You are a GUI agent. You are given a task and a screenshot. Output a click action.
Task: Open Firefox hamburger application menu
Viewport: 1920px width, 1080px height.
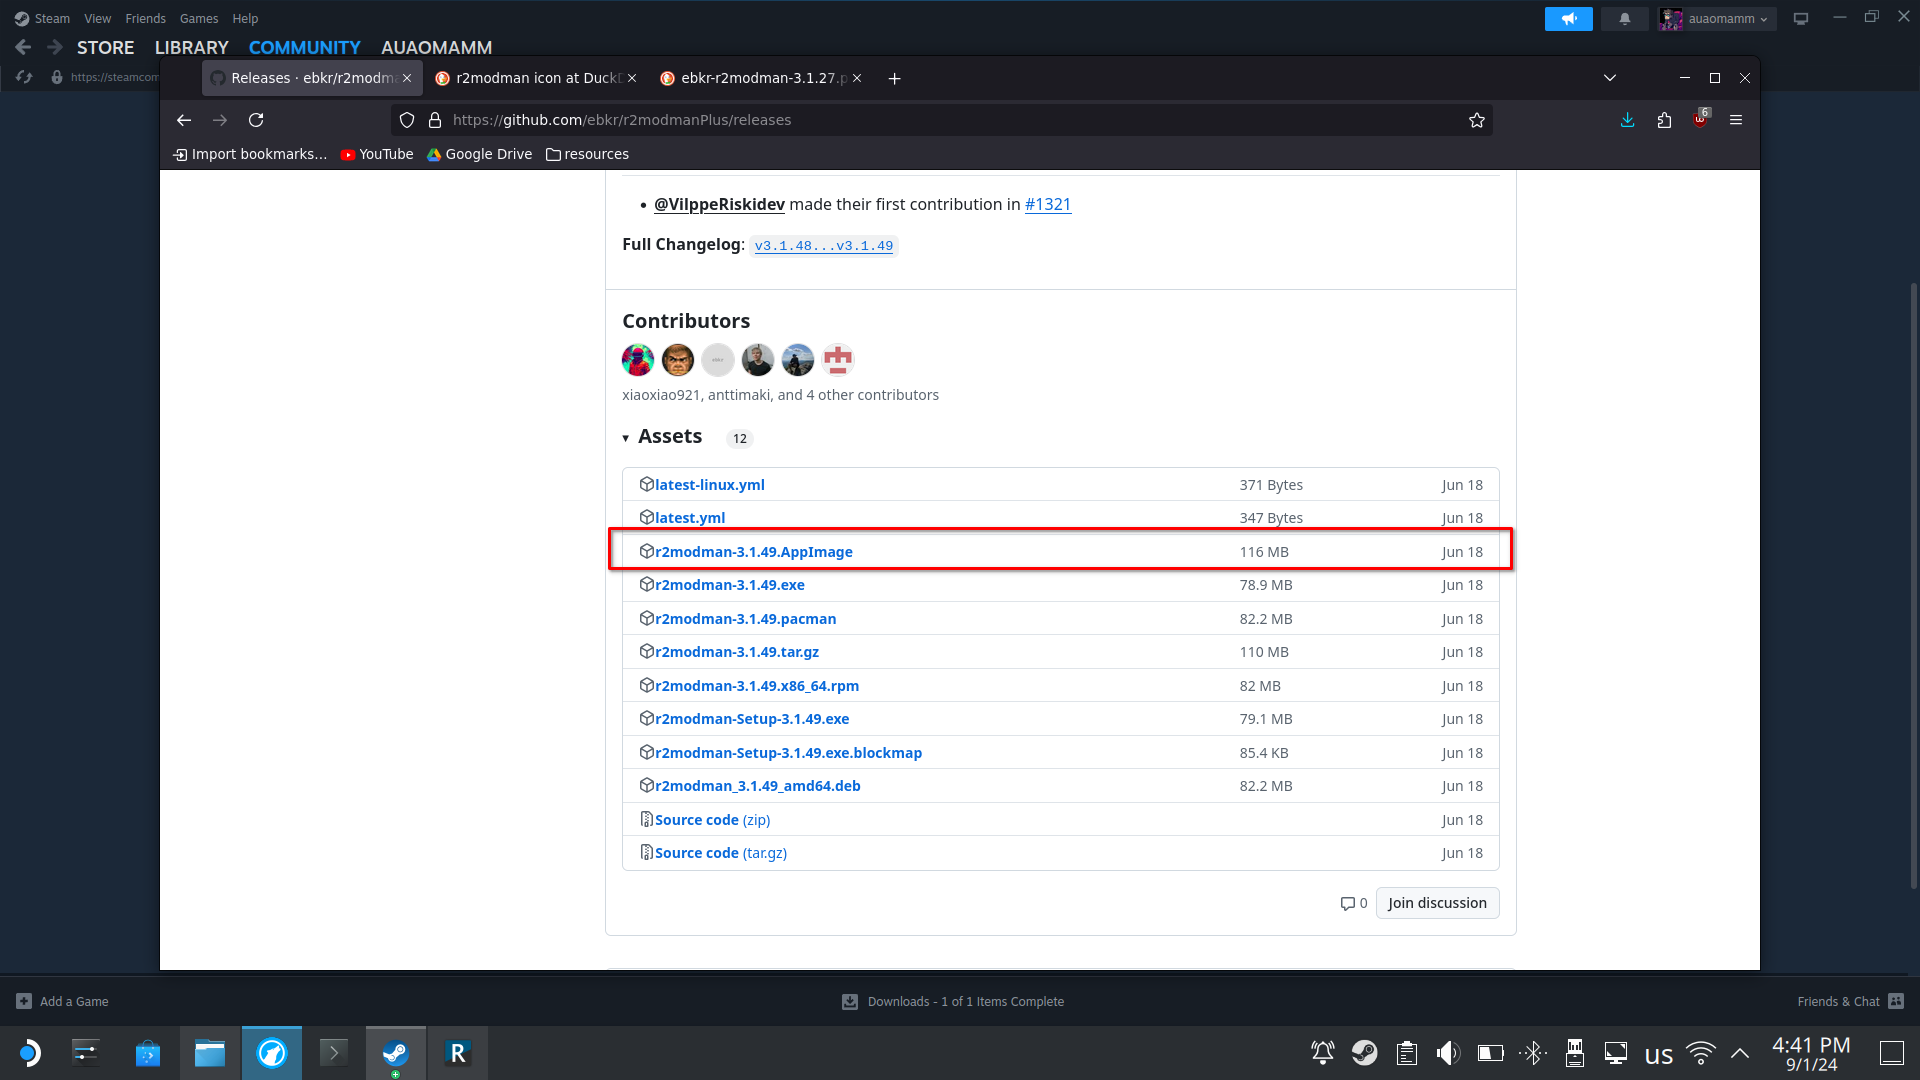[1736, 120]
